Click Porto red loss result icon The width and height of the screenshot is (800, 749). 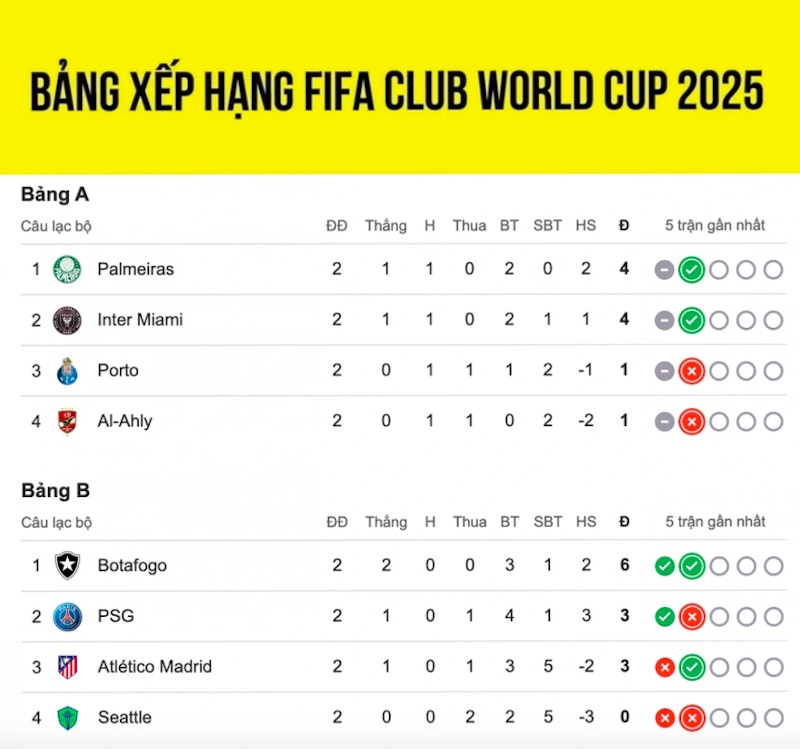pos(692,371)
